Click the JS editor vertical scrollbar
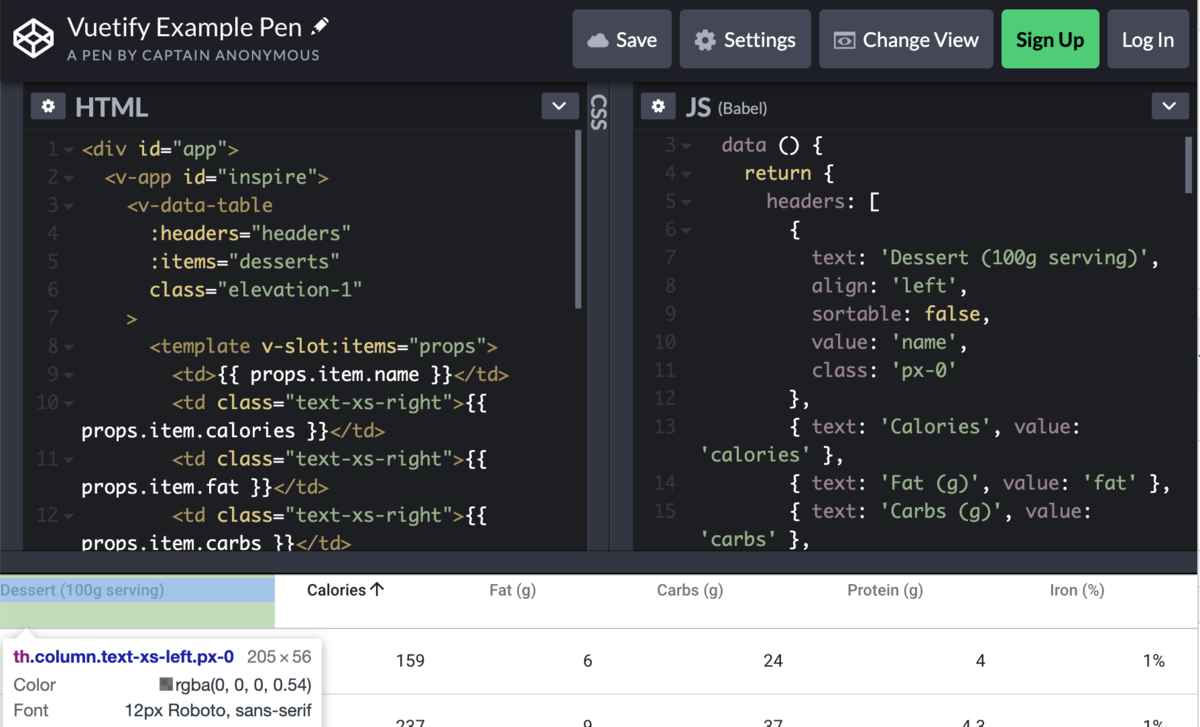This screenshot has height=727, width=1200. tap(1189, 165)
